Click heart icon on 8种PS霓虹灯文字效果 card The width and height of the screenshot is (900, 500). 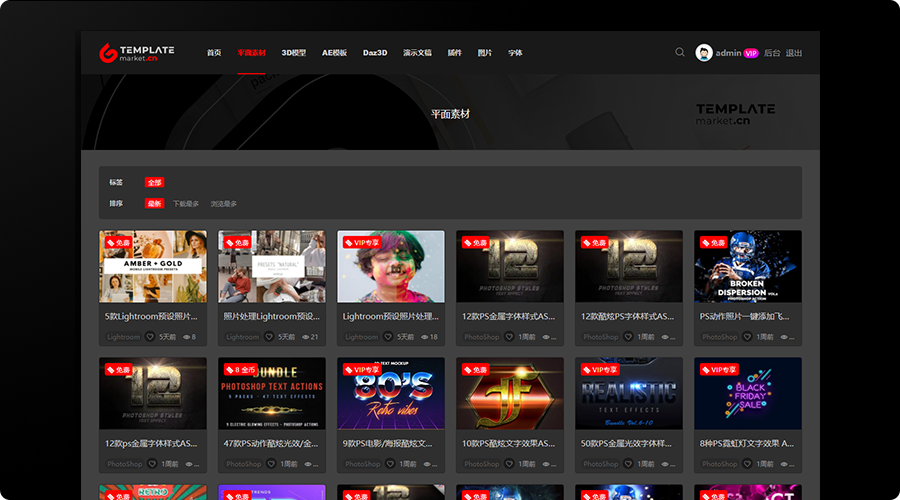747,464
